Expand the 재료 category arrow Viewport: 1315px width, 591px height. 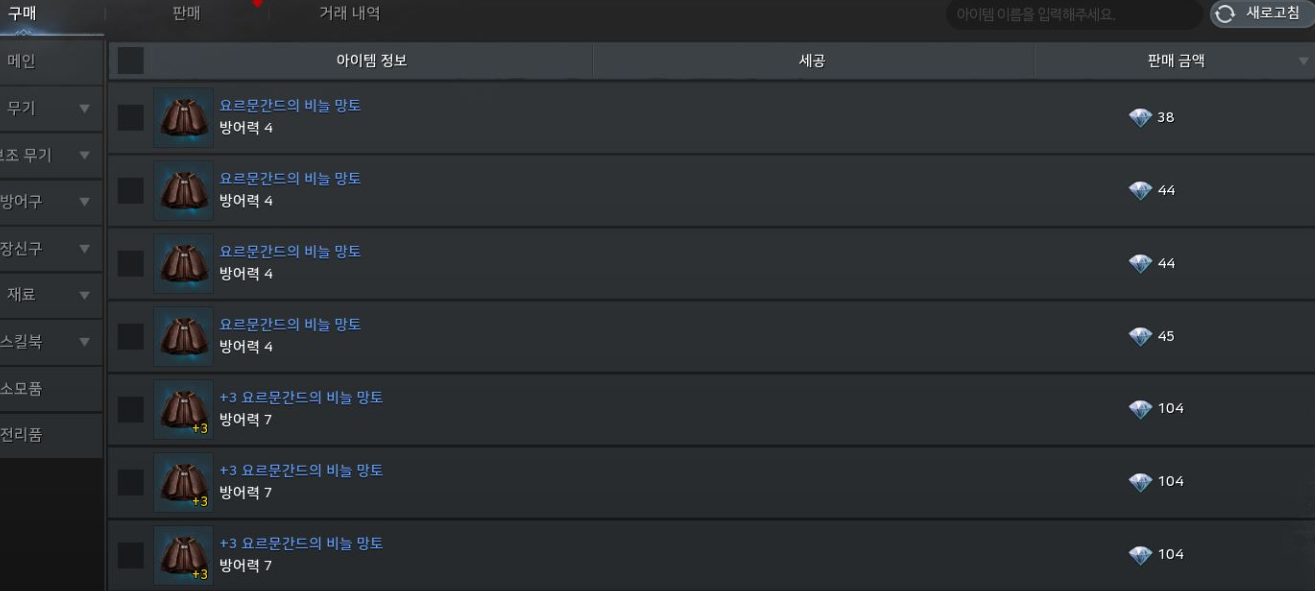[x=84, y=296]
